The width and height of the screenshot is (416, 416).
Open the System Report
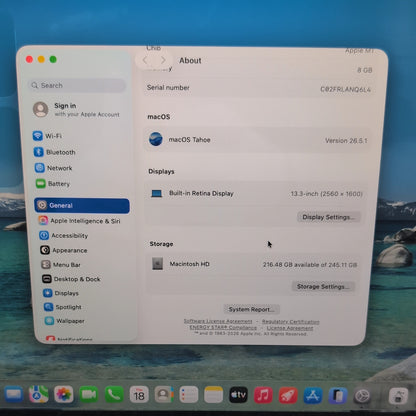(x=251, y=309)
